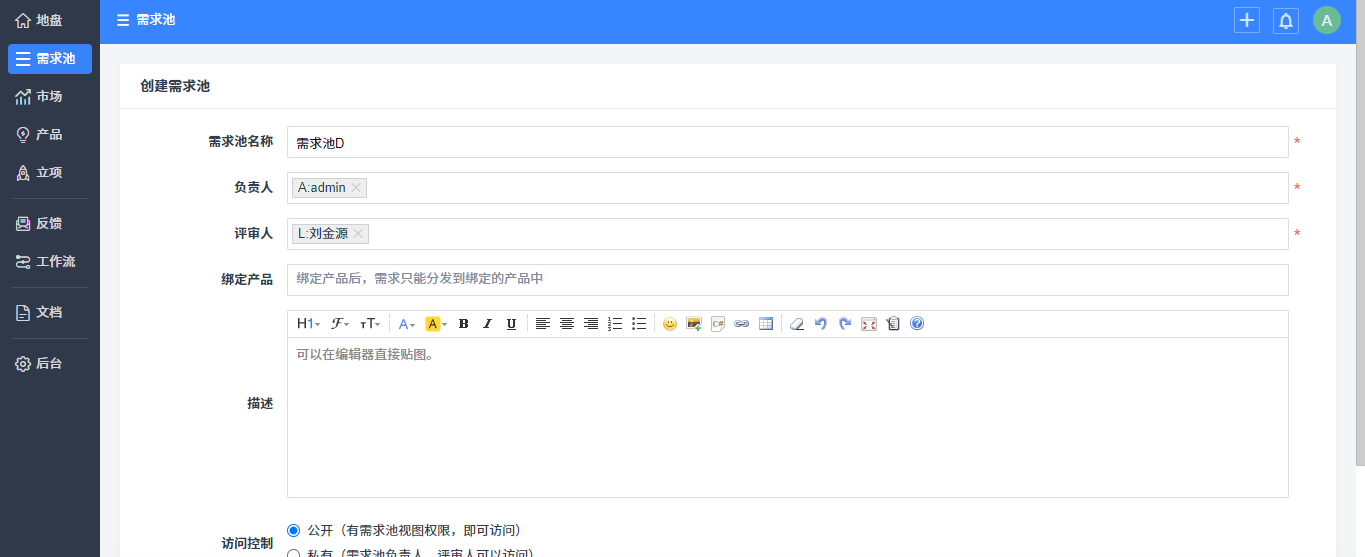Open 产品 sidebar item
This screenshot has height=557, width=1365.
tap(50, 135)
